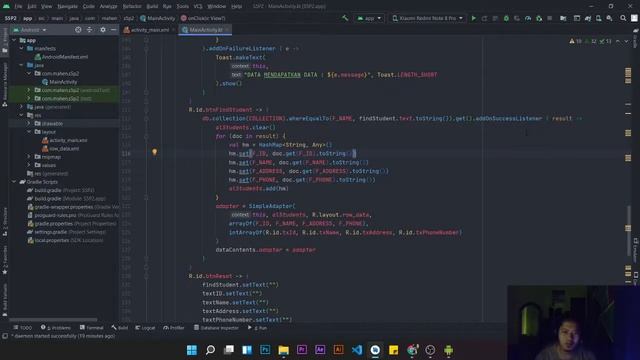The height and width of the screenshot is (360, 640).
Task: Open Visual Studio Code from the taskbar
Action: click(x=357, y=350)
